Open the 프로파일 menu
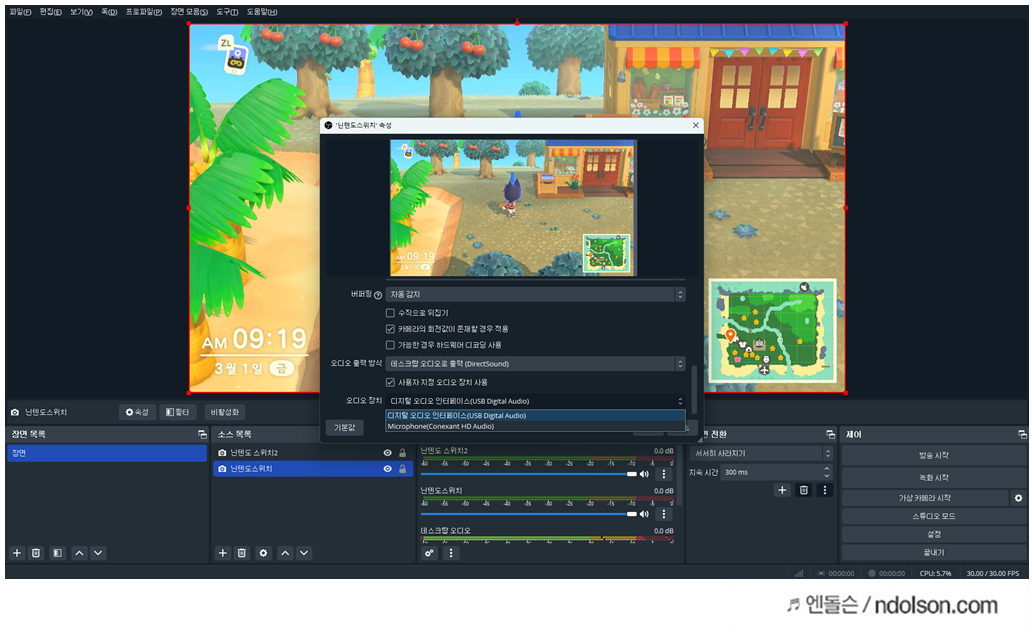 coord(144,12)
